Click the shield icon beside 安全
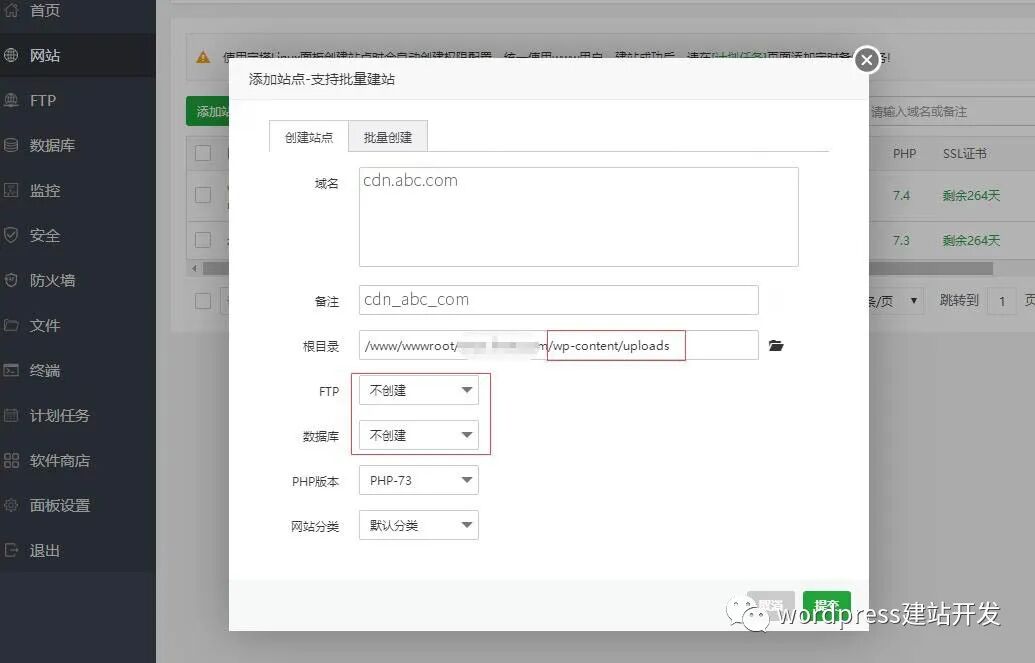This screenshot has width=1035, height=663. (11, 235)
